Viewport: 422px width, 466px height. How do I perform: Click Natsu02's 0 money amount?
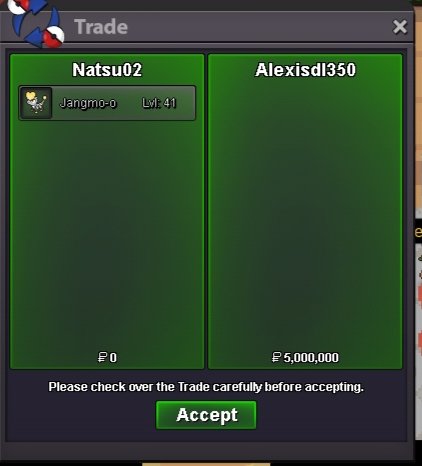point(113,358)
